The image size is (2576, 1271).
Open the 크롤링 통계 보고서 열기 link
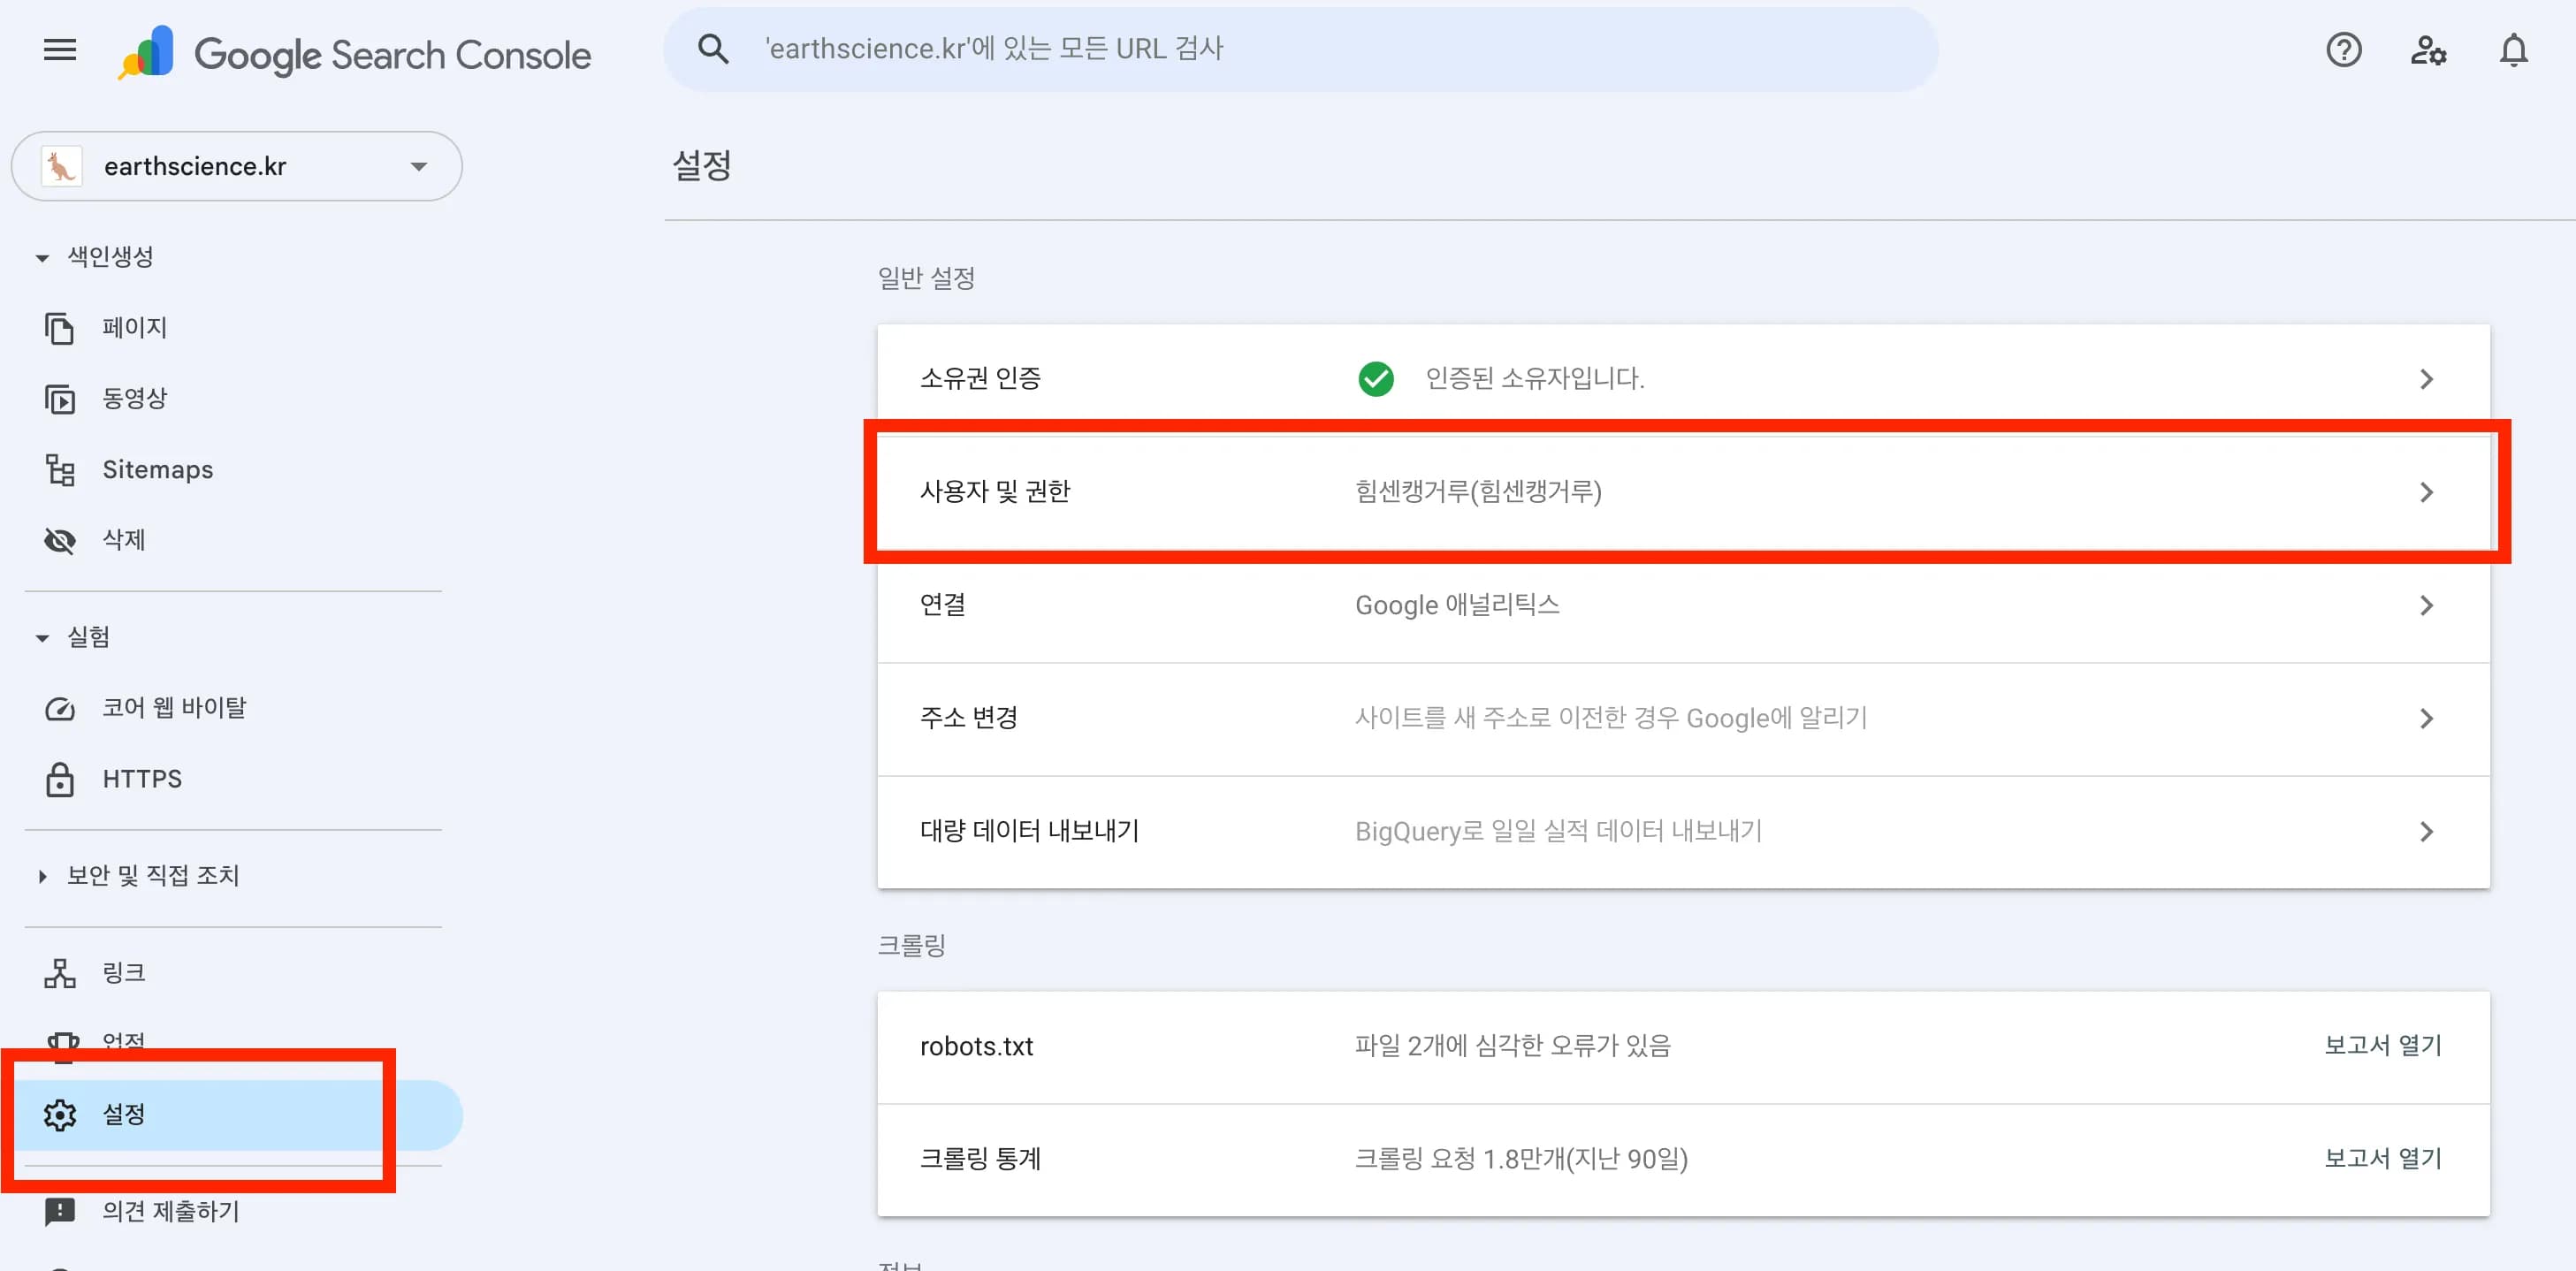click(2383, 1158)
